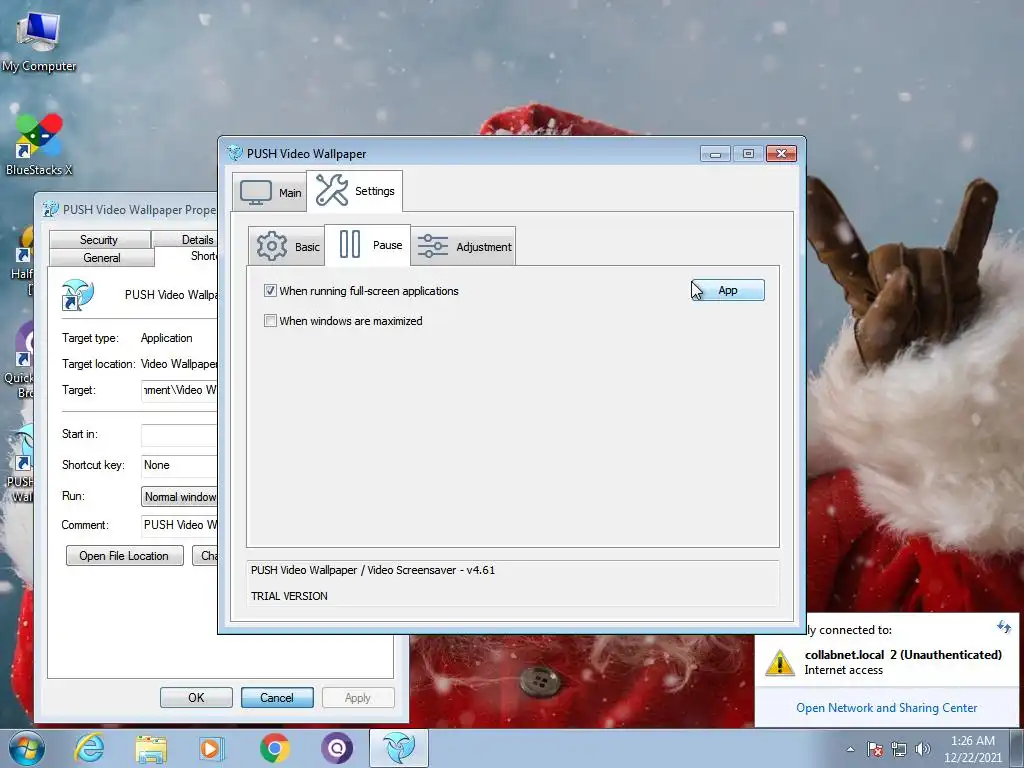Close the PUSH Video Wallpaper window

coord(781,153)
